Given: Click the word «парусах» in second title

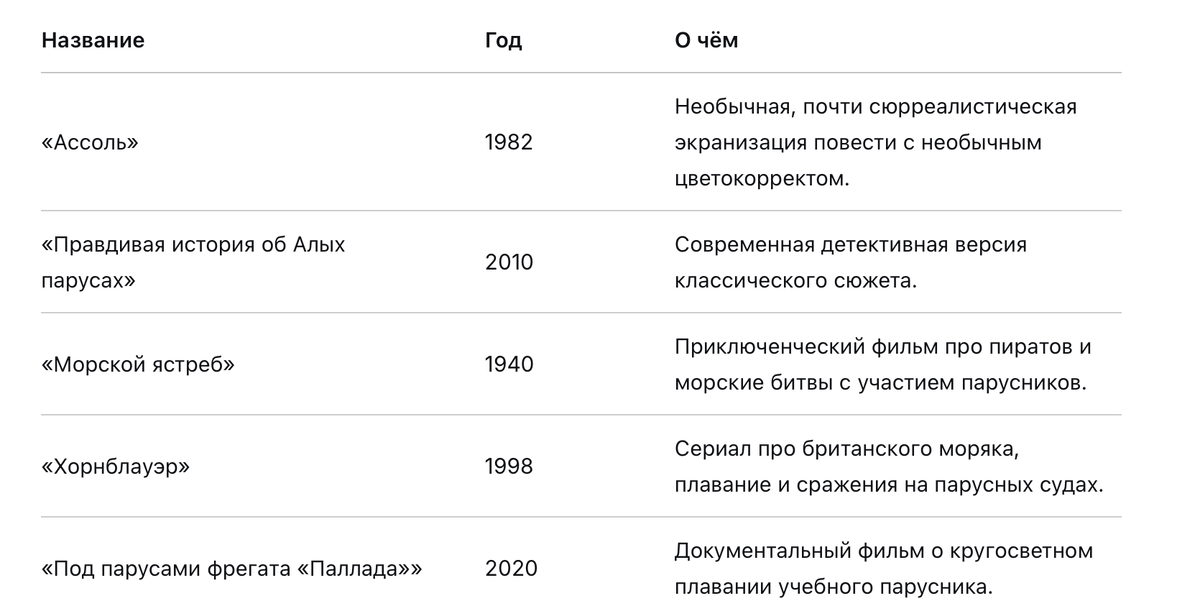Looking at the screenshot, I should tap(88, 281).
